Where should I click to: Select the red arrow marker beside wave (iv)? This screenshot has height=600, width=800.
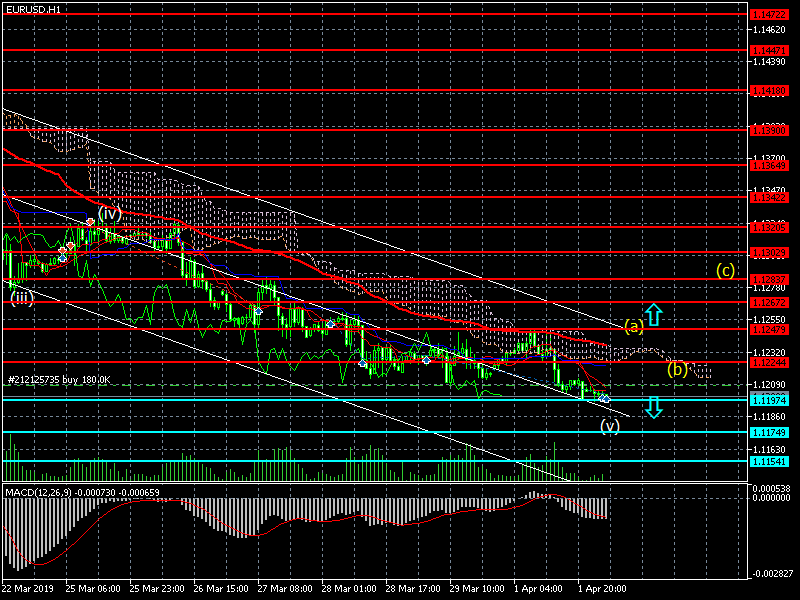coord(90,221)
